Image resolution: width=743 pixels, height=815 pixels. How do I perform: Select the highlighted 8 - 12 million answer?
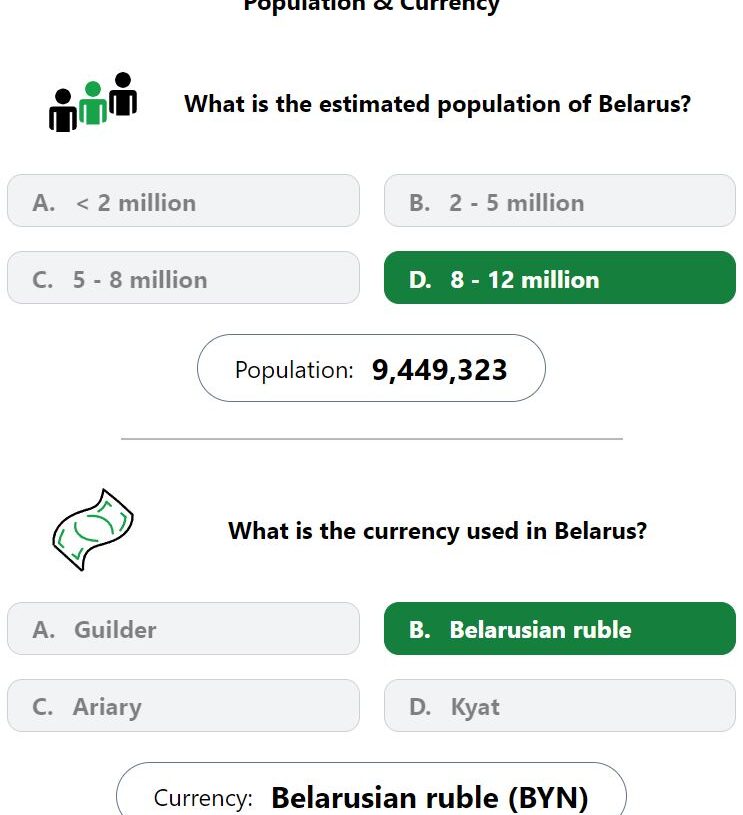[559, 278]
